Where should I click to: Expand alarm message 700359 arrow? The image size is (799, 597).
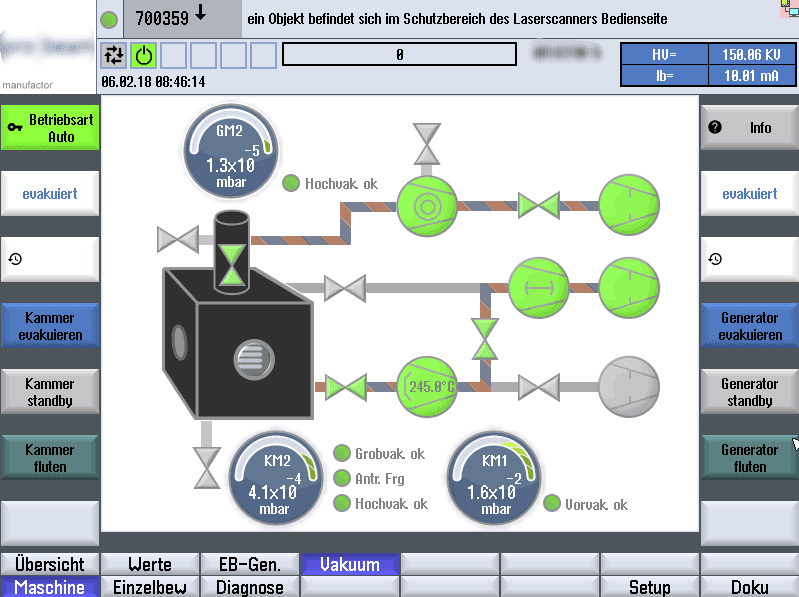tap(201, 15)
